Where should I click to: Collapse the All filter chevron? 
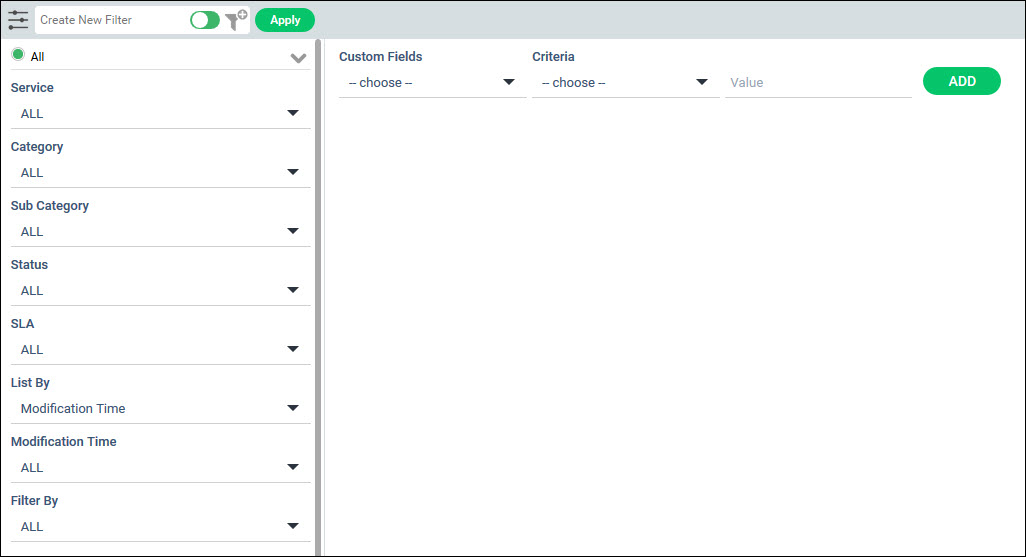298,58
